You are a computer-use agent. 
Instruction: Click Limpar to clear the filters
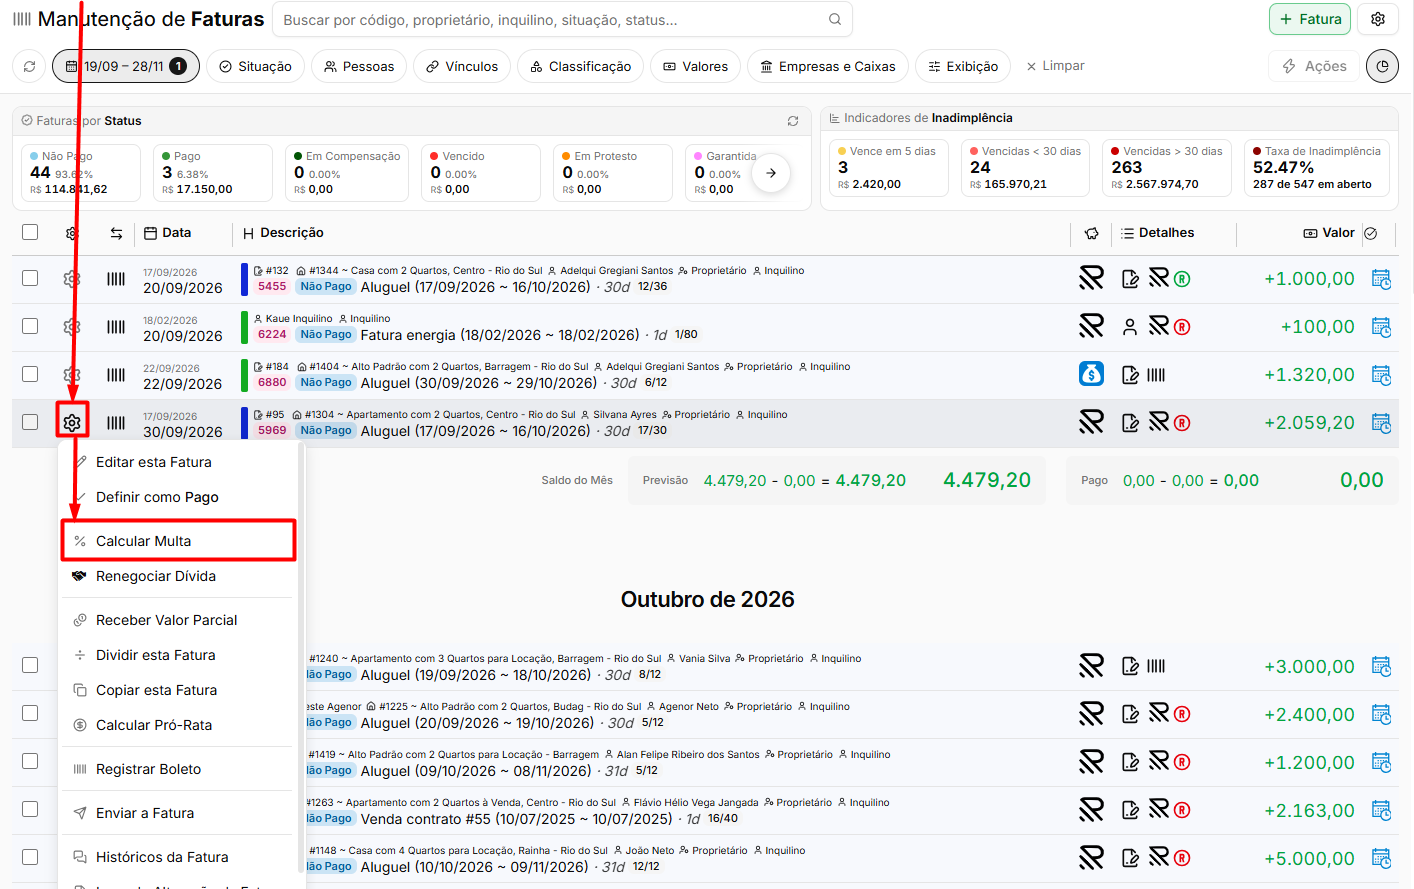(x=1056, y=66)
